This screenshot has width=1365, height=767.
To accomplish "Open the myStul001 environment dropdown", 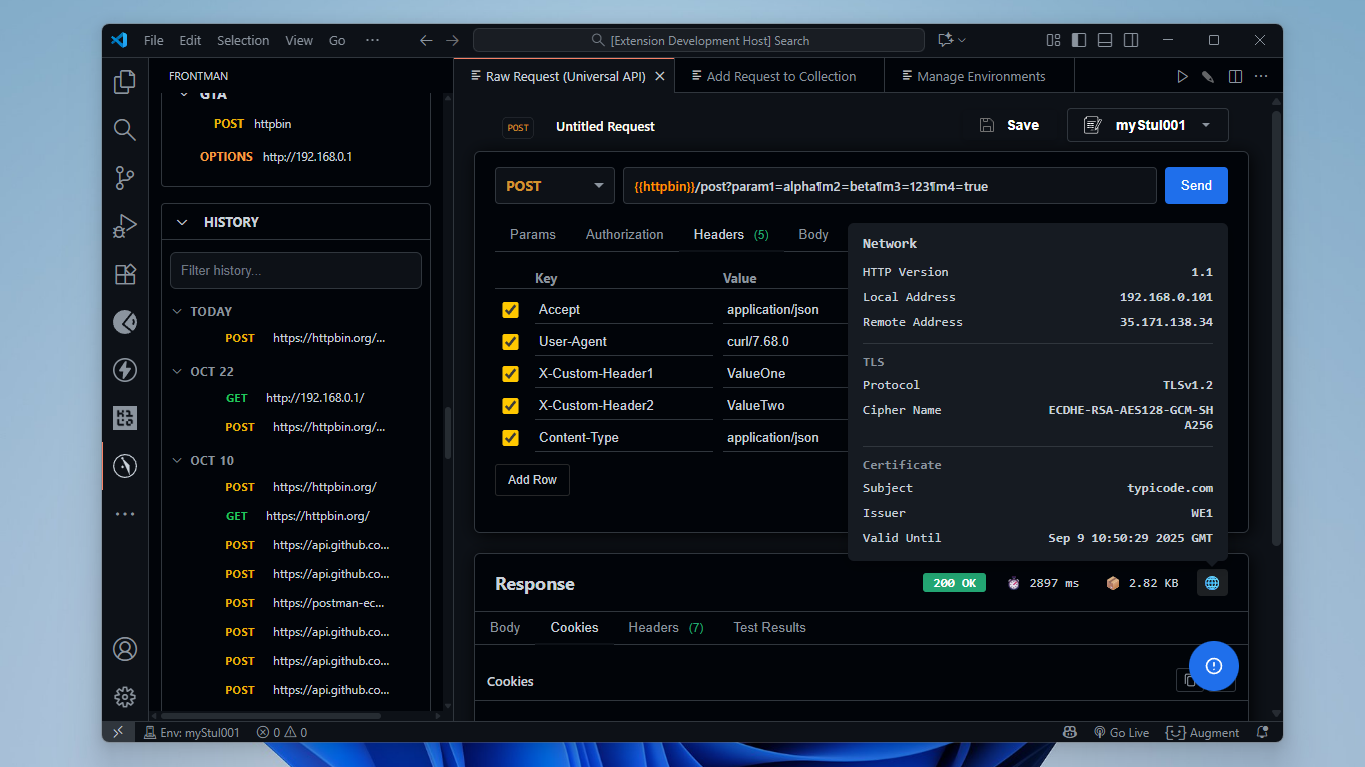I will pyautogui.click(x=1148, y=125).
